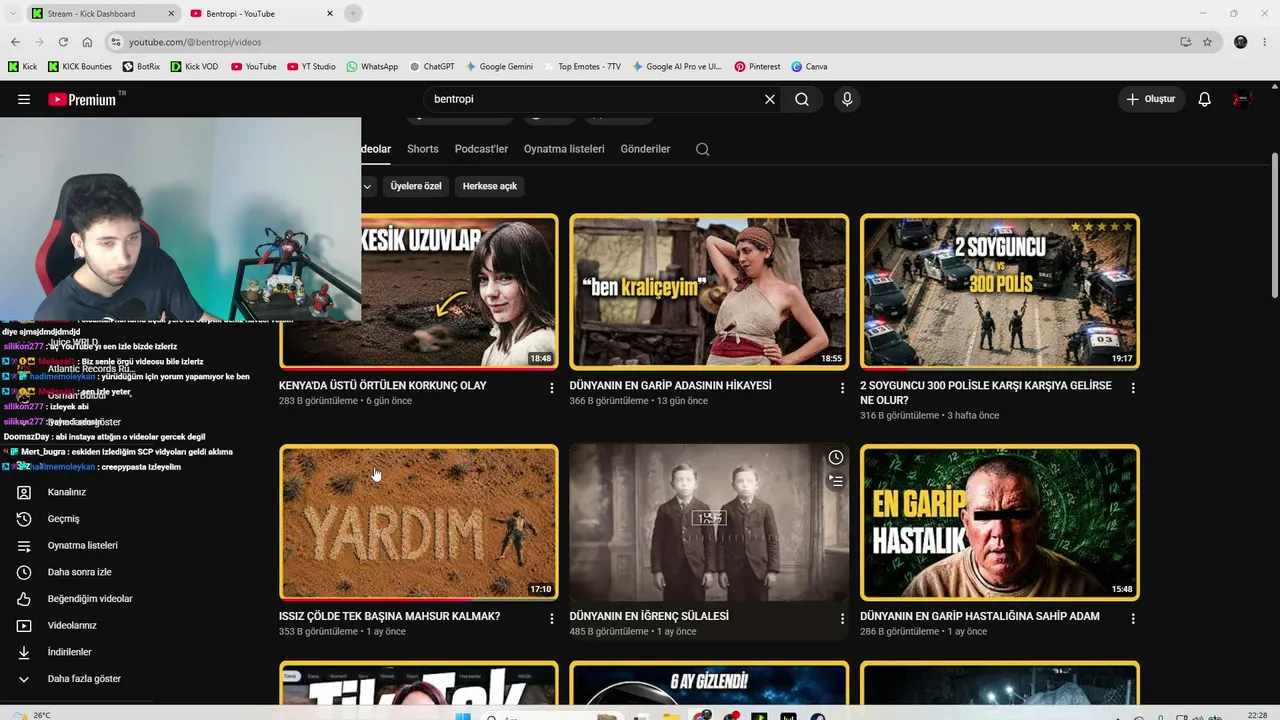Open the Chrome tab search dropdown
The height and width of the screenshot is (720, 1280).
point(12,13)
